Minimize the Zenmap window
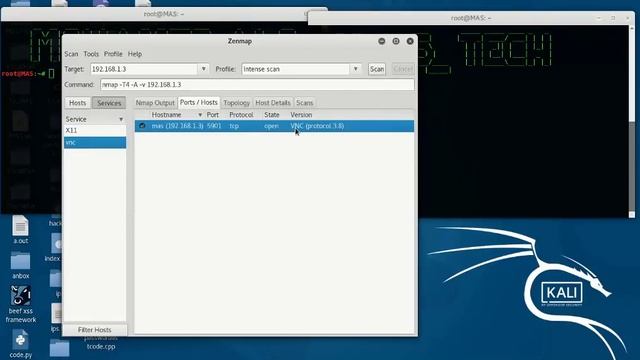 [x=382, y=41]
